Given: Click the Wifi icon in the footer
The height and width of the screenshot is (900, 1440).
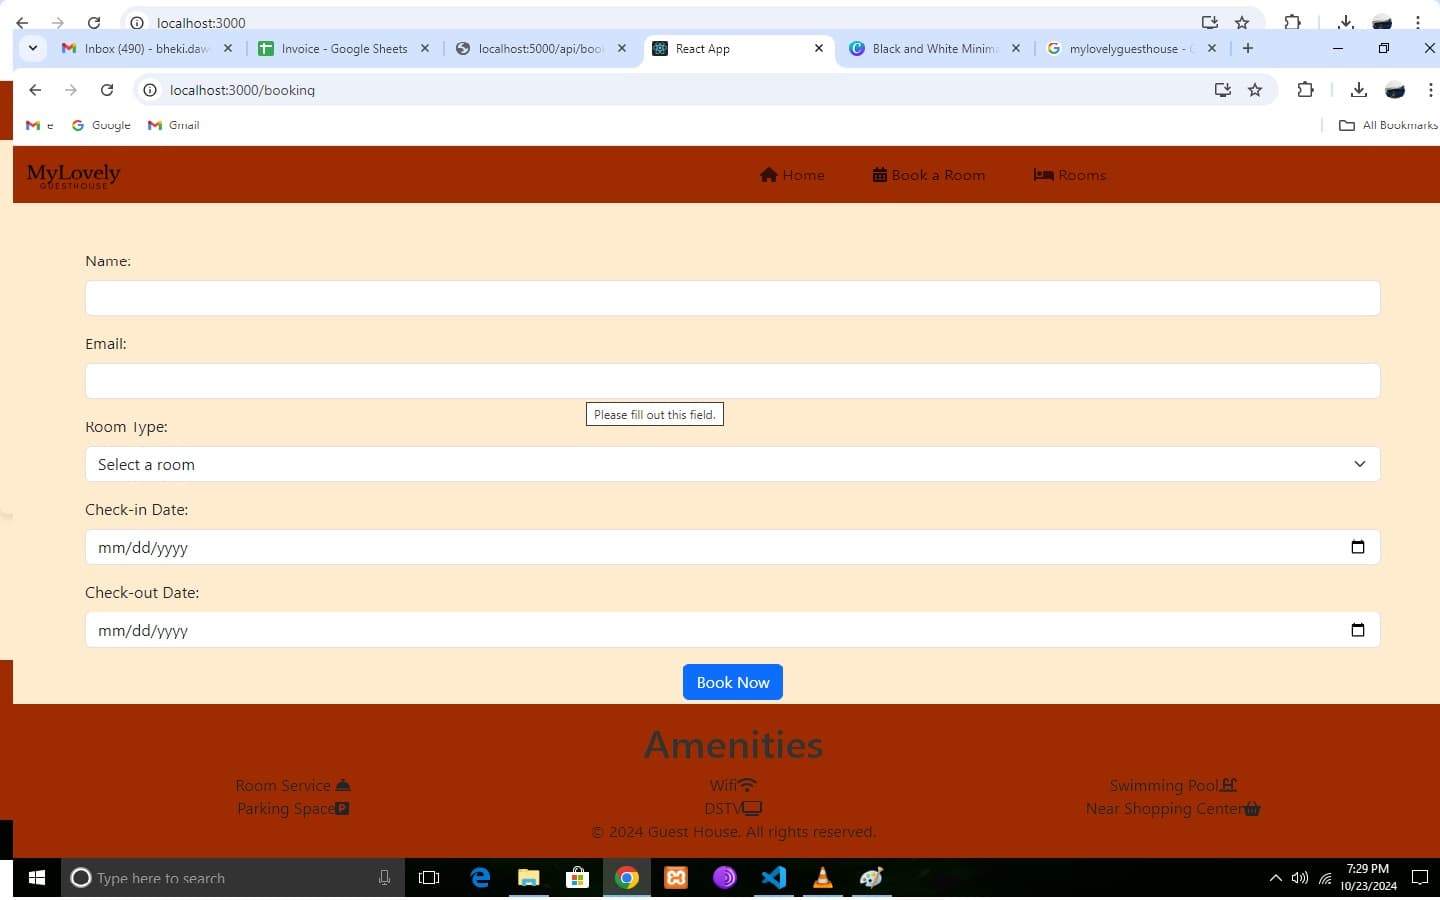Looking at the screenshot, I should pos(747,785).
